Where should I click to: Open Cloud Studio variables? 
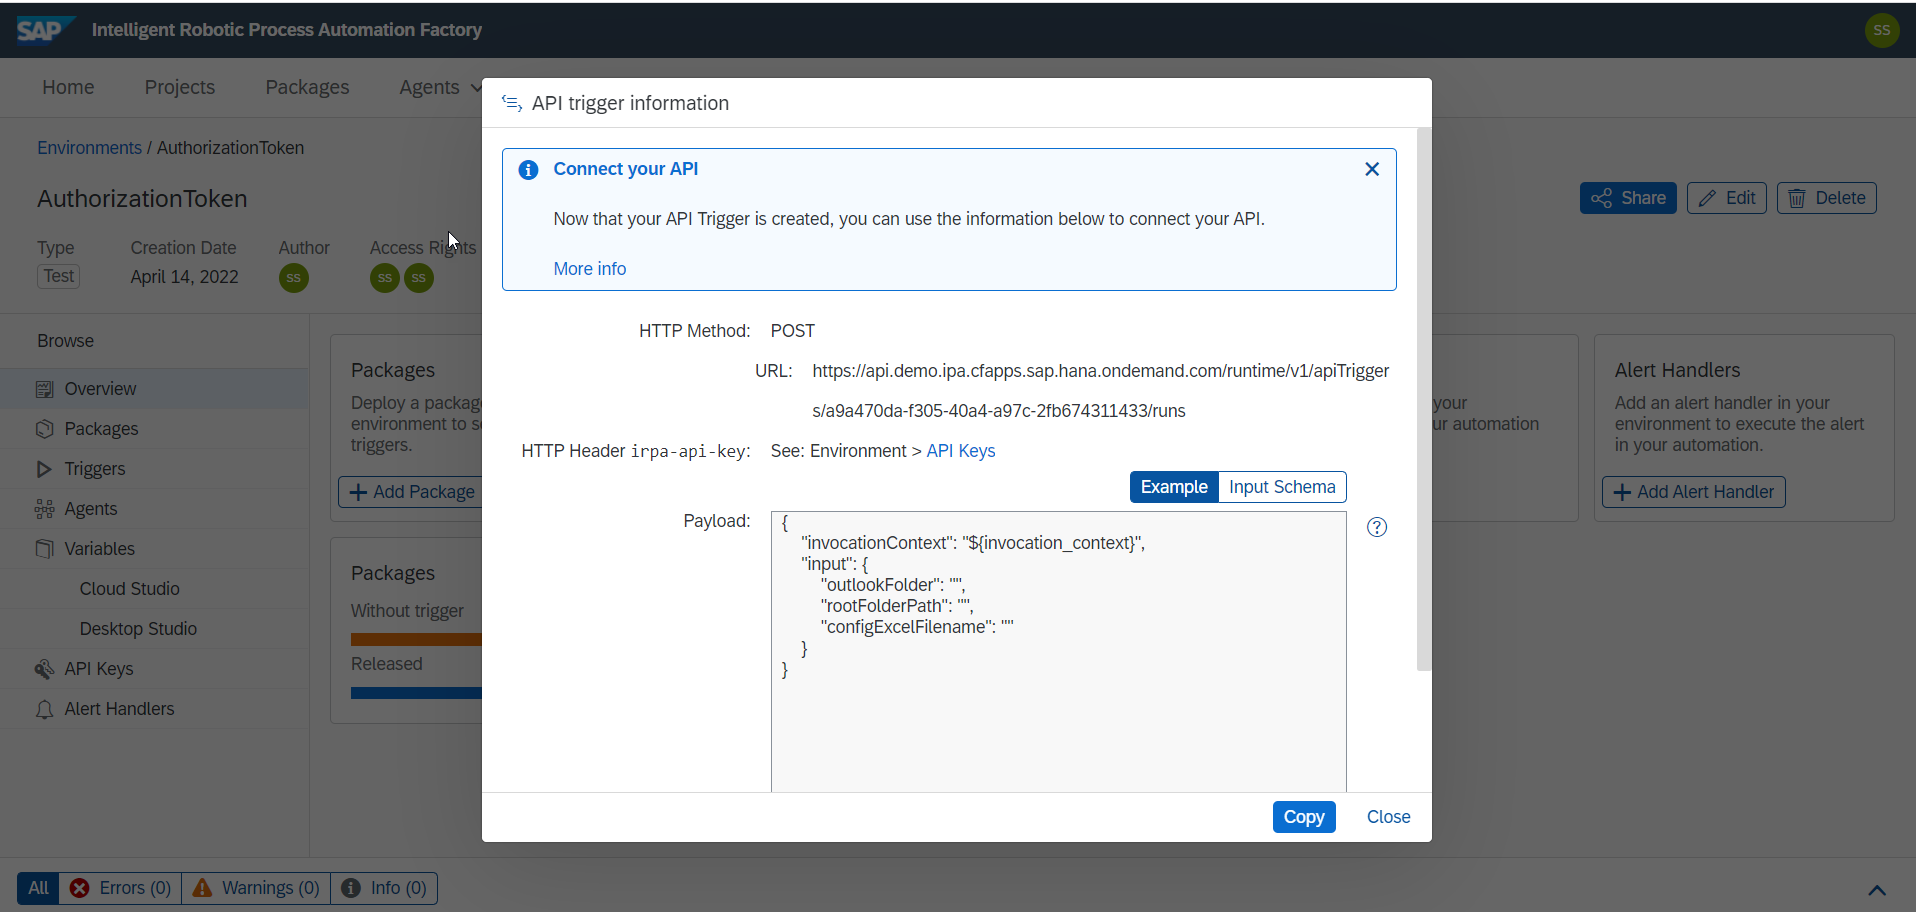[x=154, y=589]
